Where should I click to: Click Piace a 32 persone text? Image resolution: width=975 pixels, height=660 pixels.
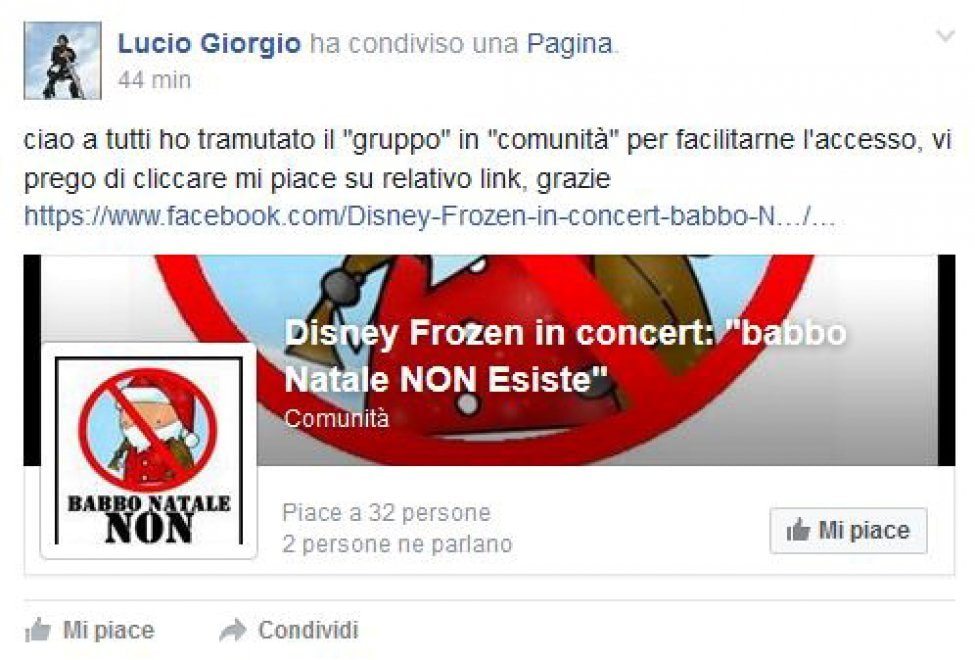point(386,513)
